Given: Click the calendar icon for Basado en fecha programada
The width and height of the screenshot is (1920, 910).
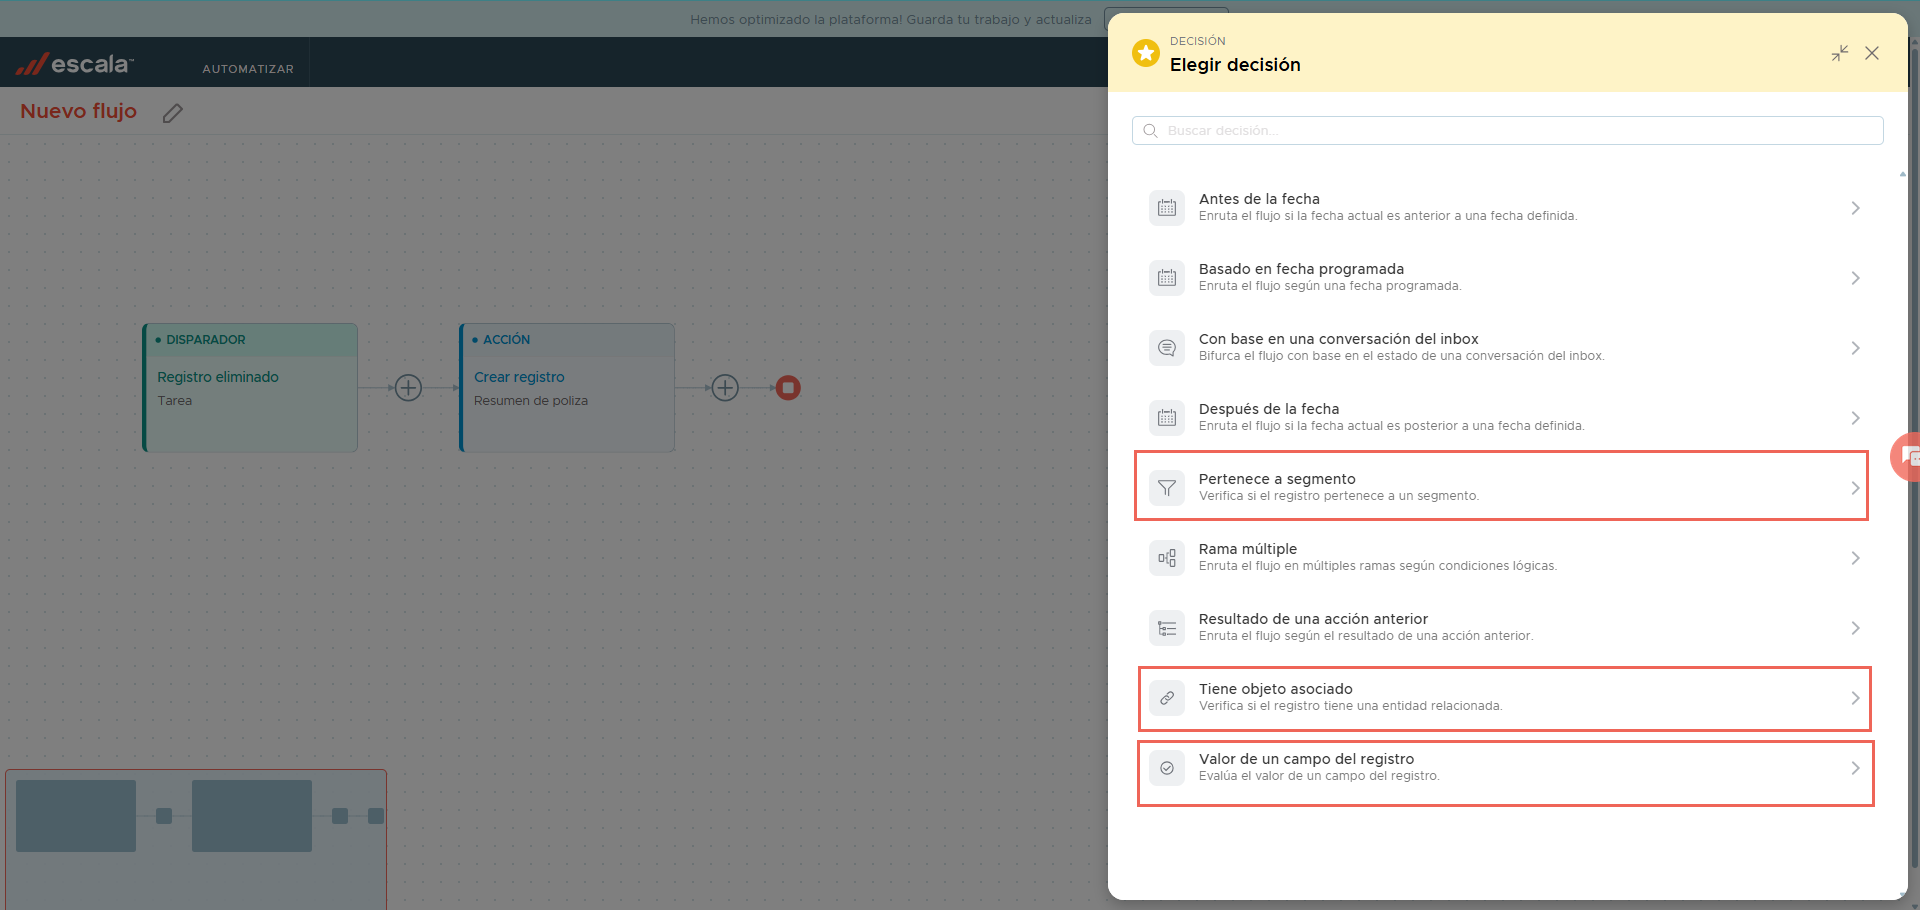Looking at the screenshot, I should tap(1167, 278).
